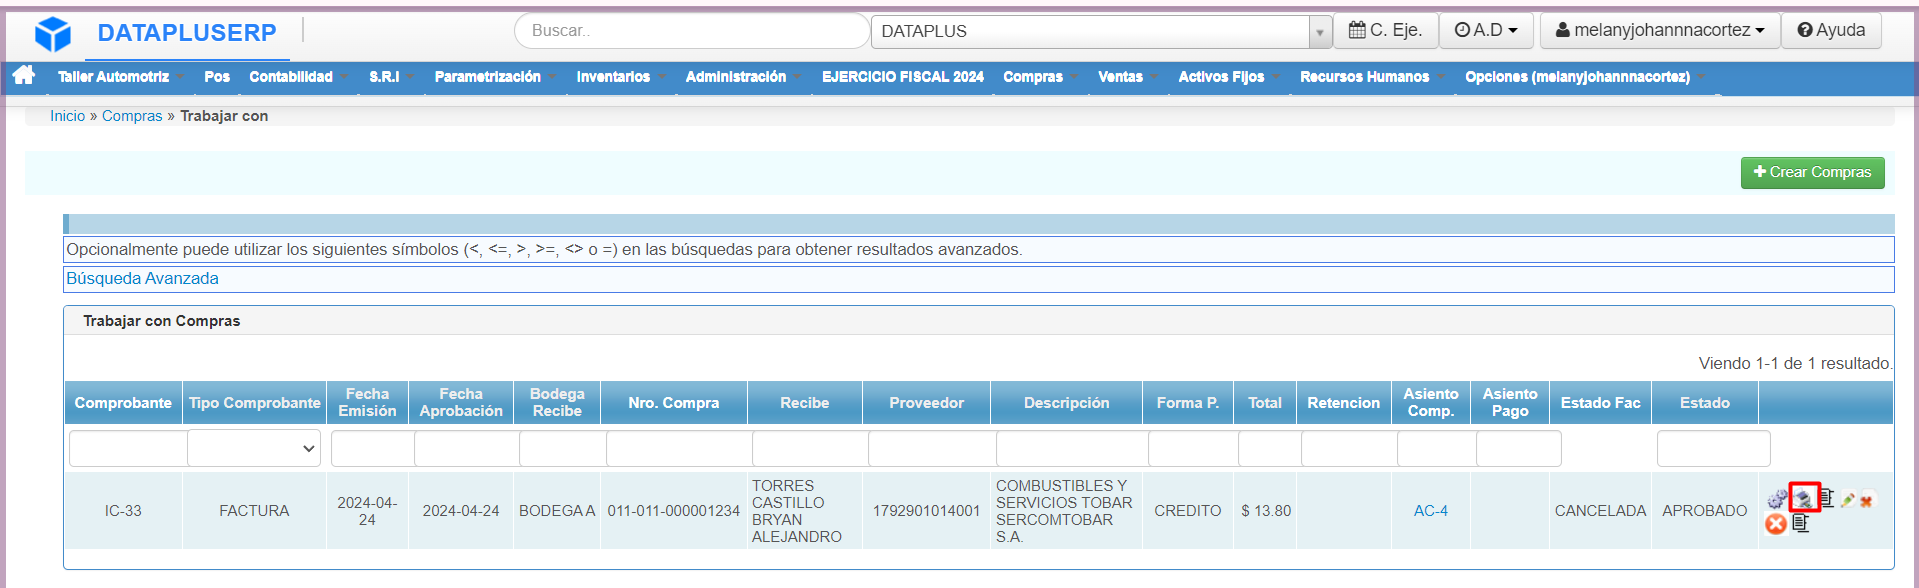Click Crear Compras green button
Viewport: 1919px width, 588px height.
coord(1812,172)
